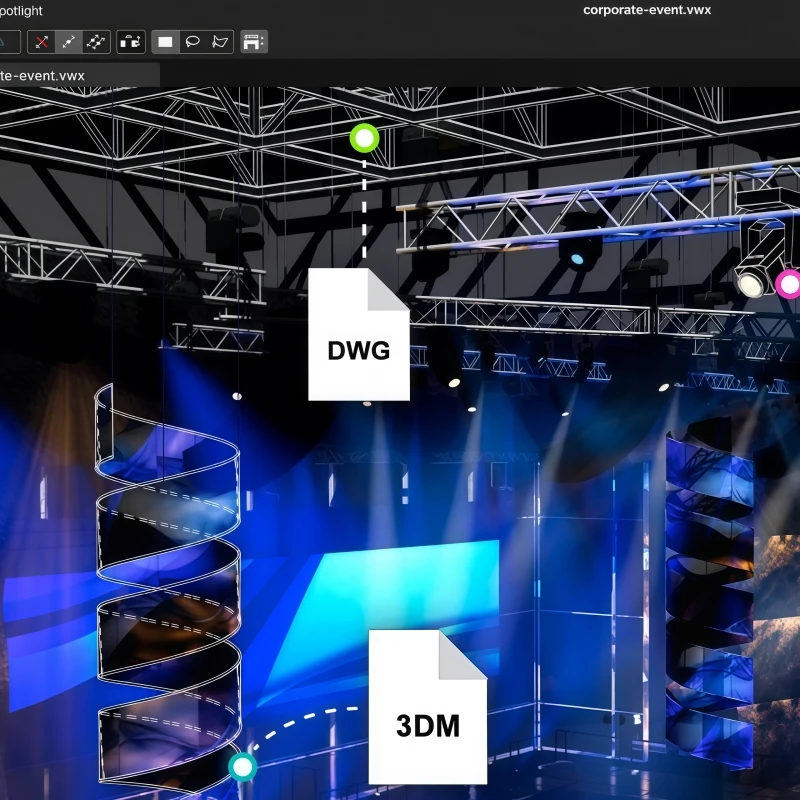
Task: Click the DWG file icon
Action: 359,334
